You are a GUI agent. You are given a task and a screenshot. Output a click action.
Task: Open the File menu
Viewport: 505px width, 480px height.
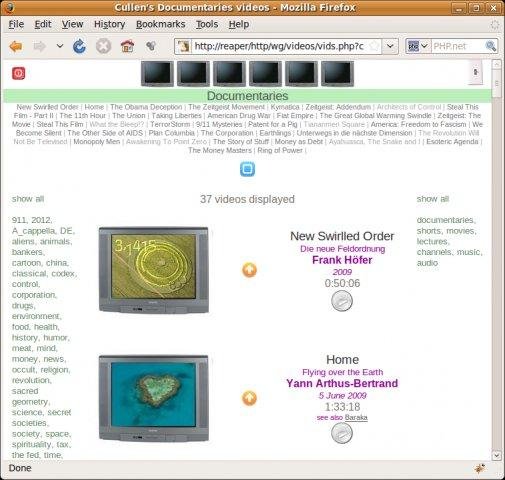[x=16, y=24]
